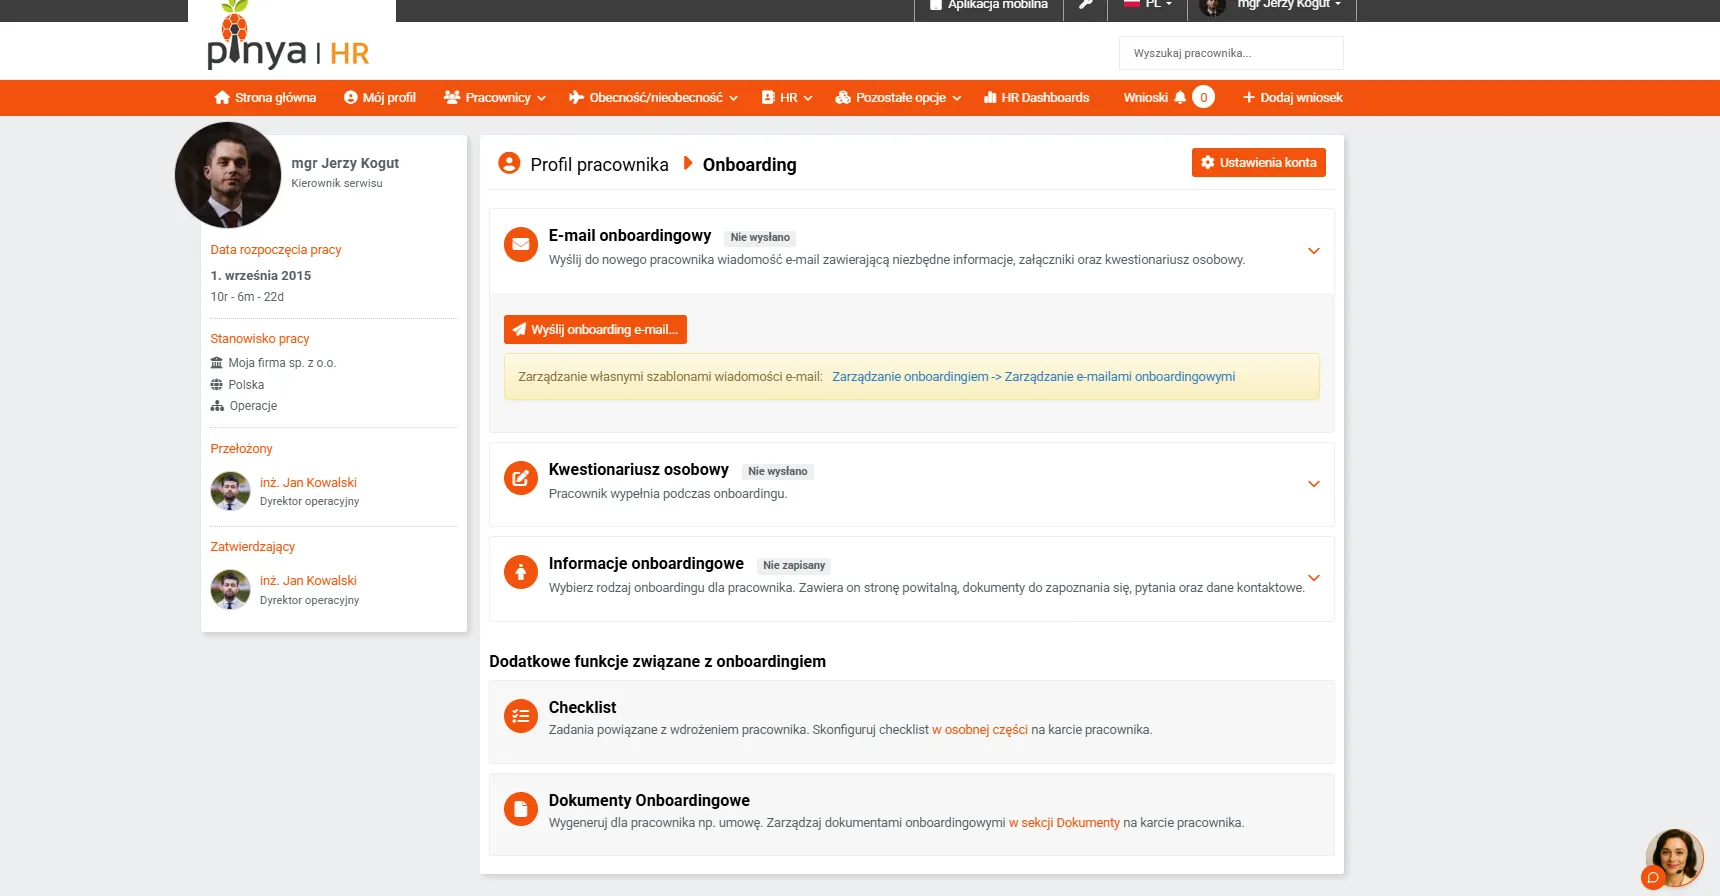Click the 'Checklist' heading
The height and width of the screenshot is (896, 1720).
[x=582, y=708]
